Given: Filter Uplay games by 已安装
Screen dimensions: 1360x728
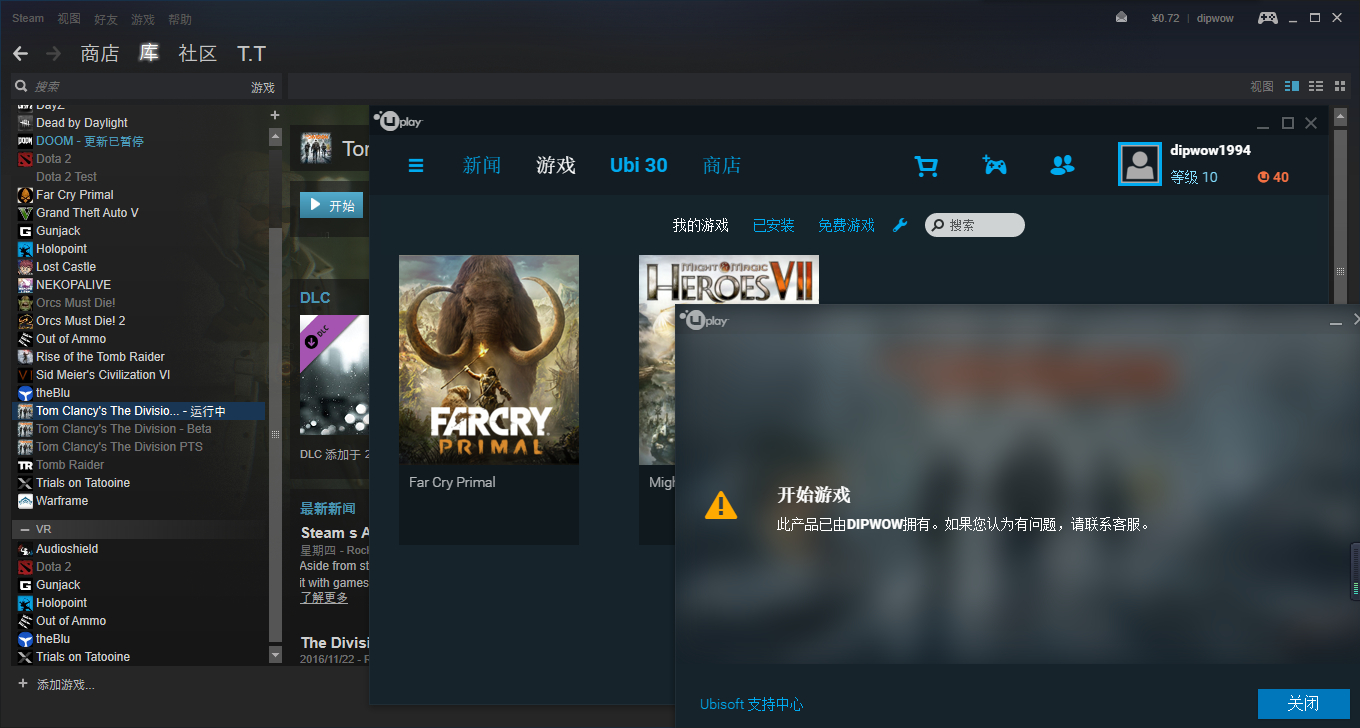Looking at the screenshot, I should pos(774,225).
